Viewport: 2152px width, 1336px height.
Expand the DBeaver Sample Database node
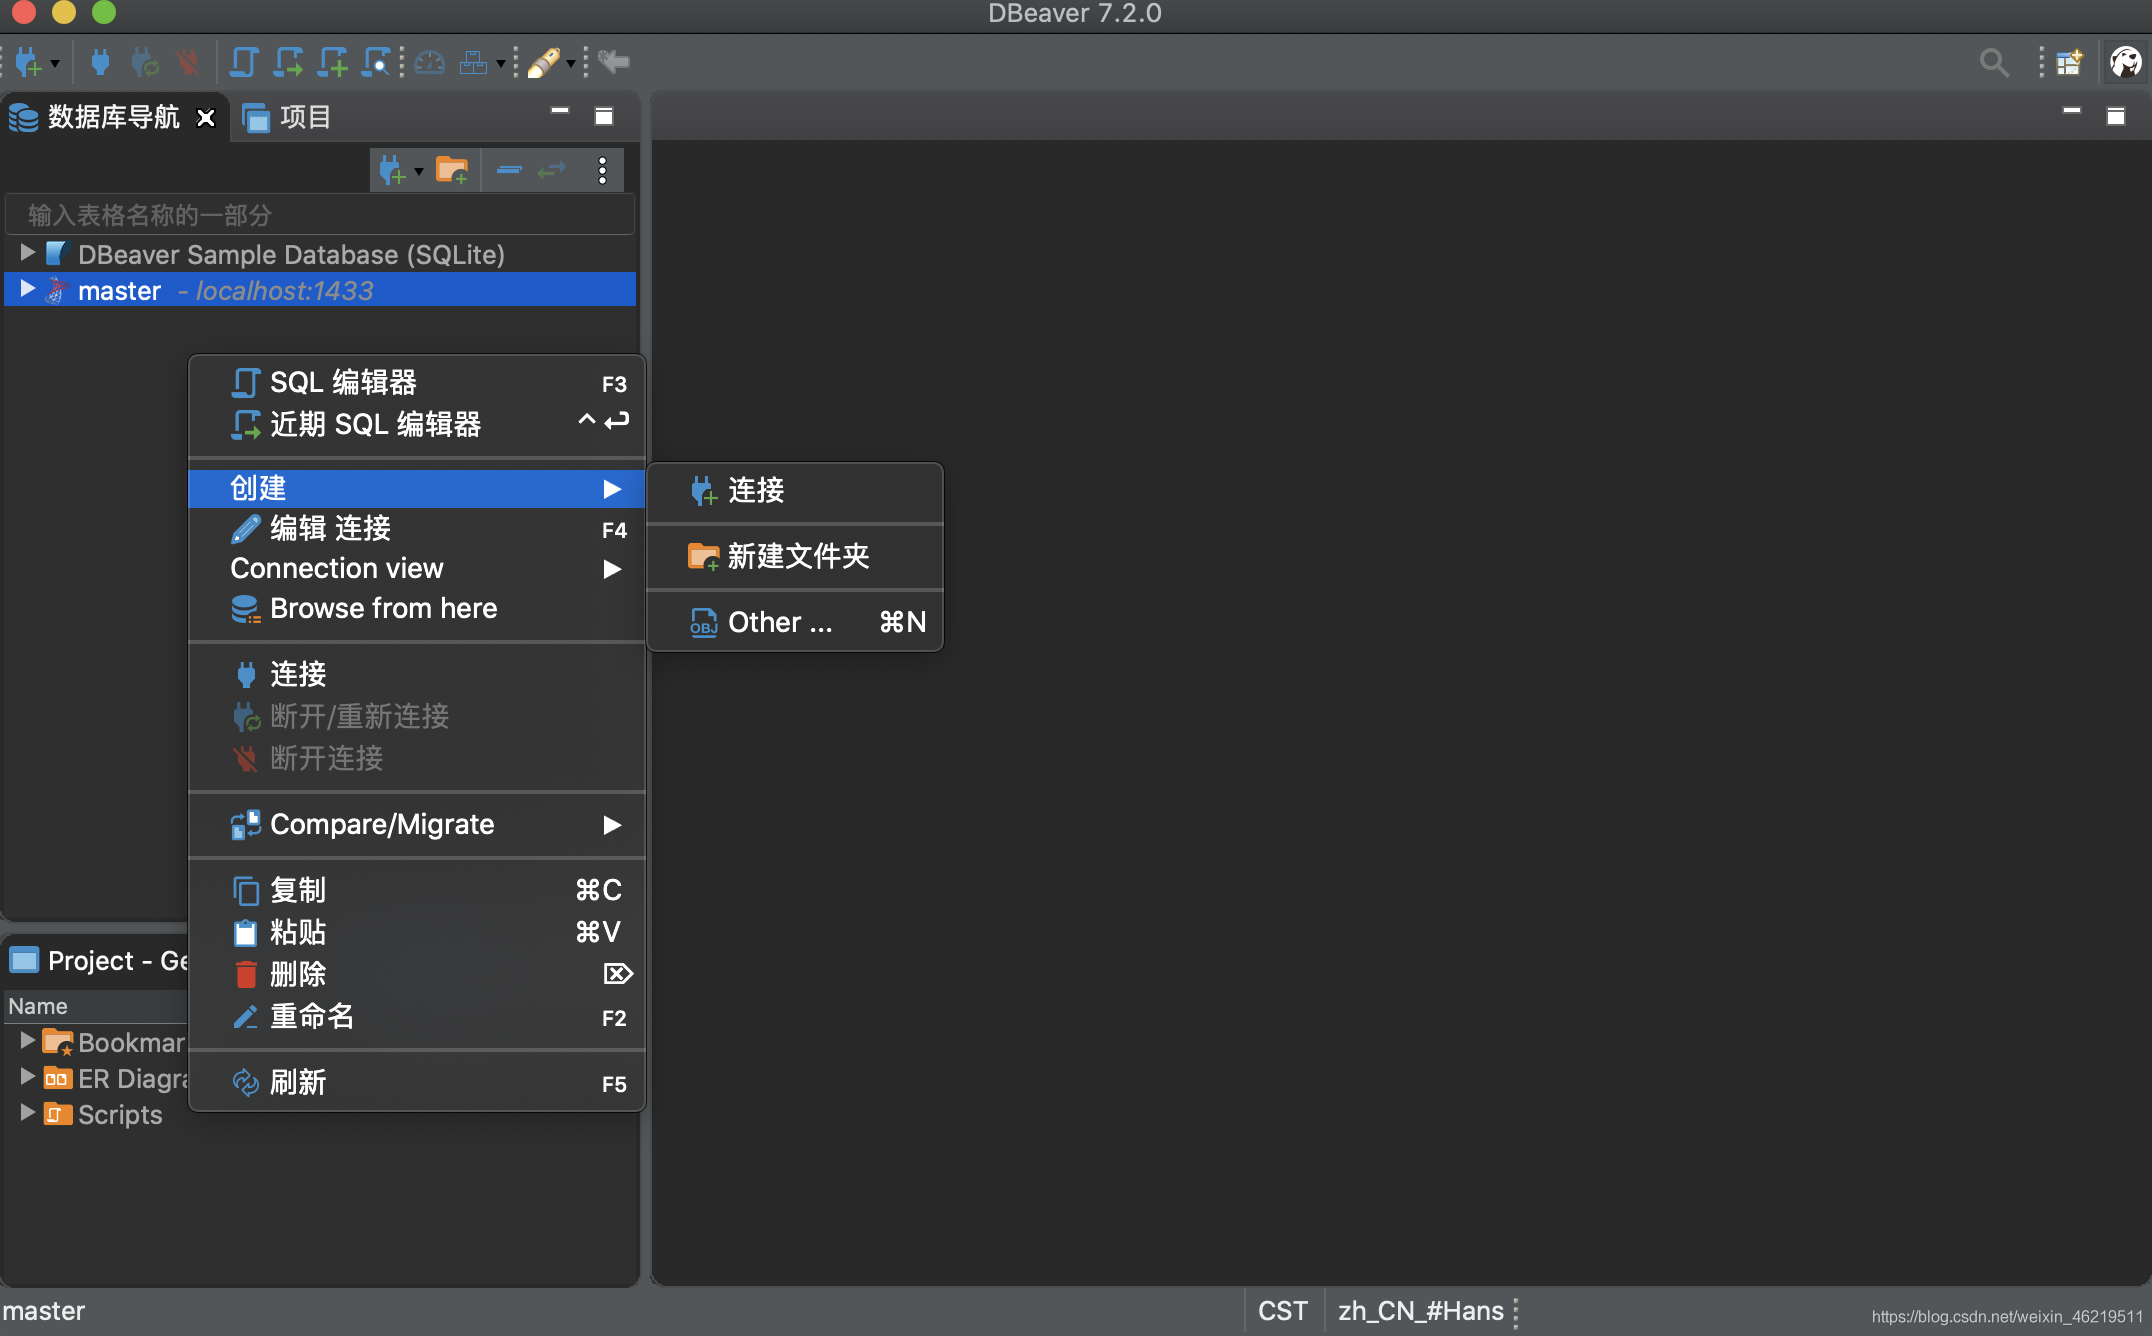tap(27, 252)
